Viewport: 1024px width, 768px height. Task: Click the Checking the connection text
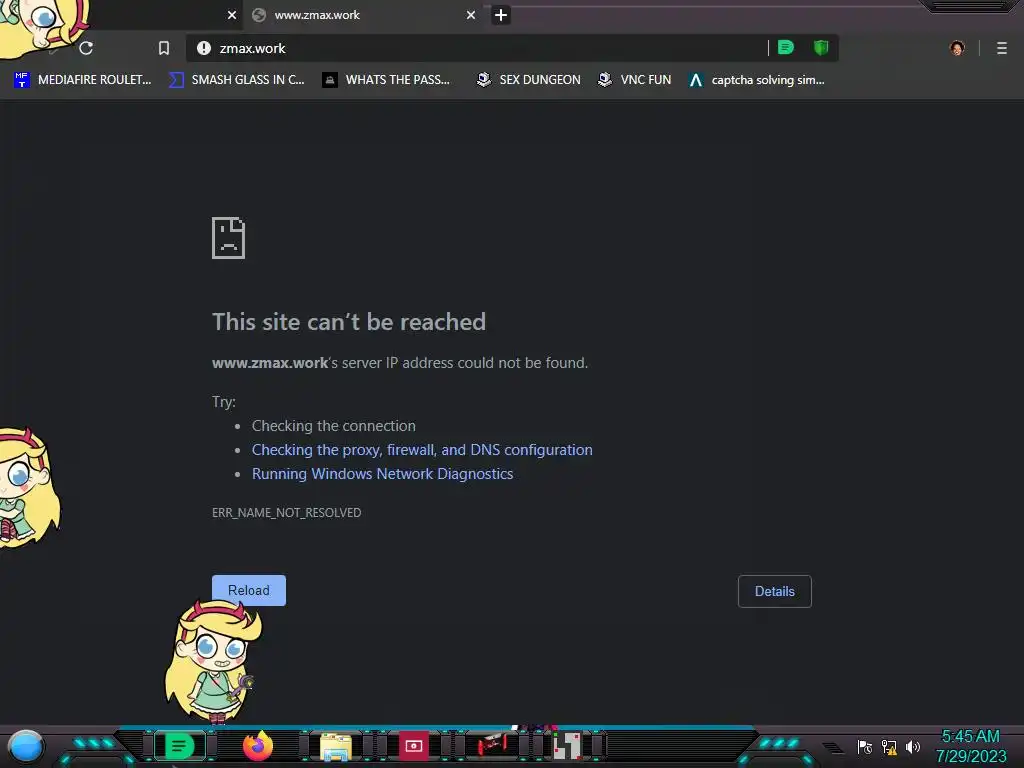point(334,426)
